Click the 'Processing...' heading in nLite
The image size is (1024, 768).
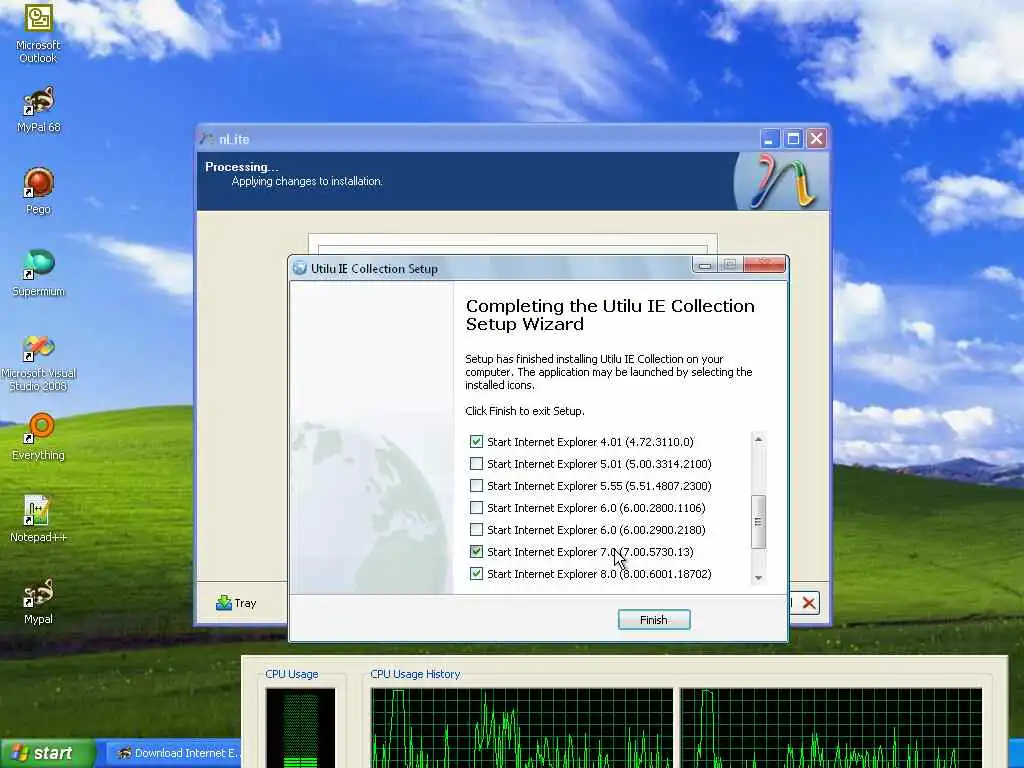[x=242, y=167]
